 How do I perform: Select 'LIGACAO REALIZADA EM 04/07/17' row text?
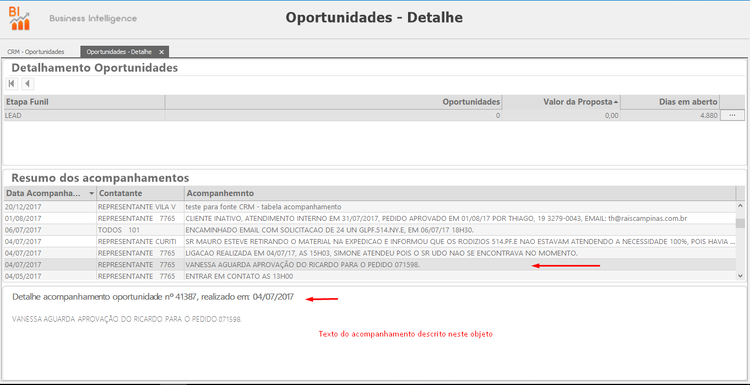click(382, 253)
